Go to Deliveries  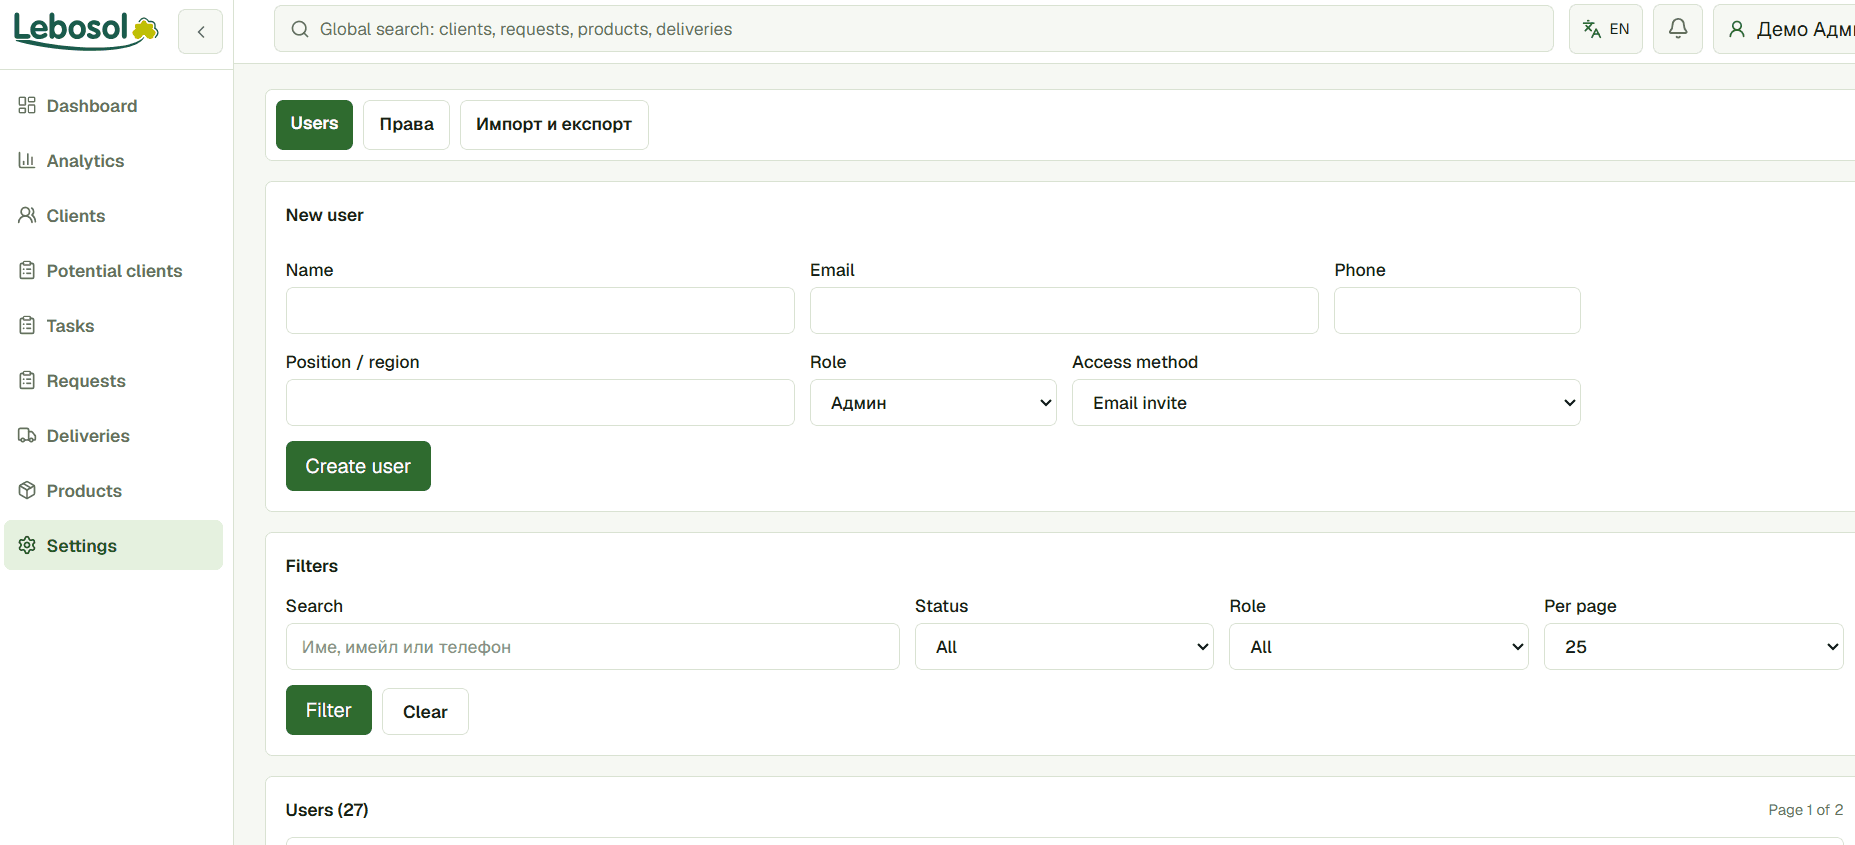[113, 435]
